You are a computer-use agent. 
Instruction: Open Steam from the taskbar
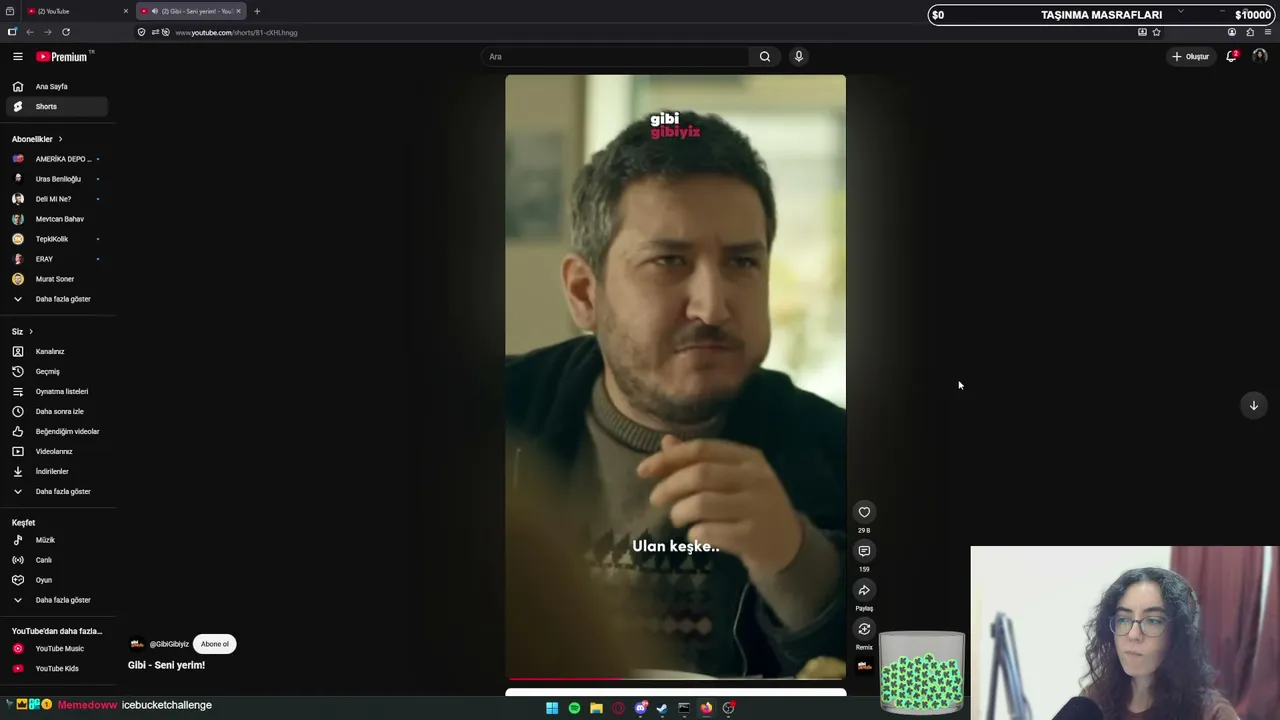[x=662, y=708]
